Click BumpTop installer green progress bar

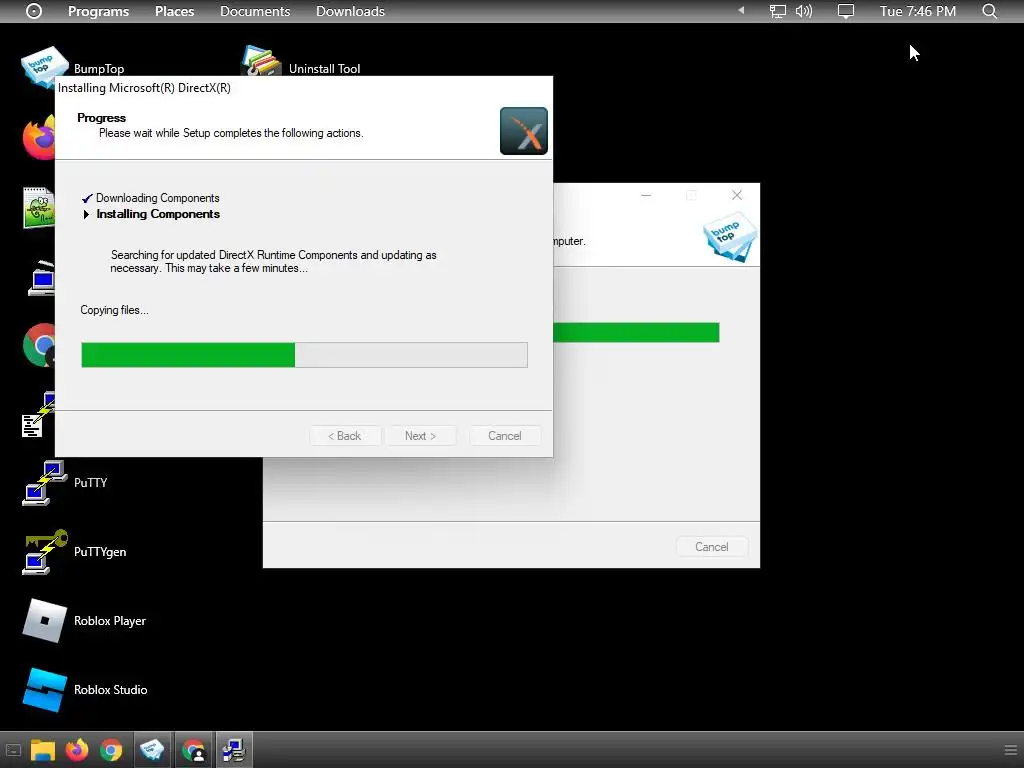point(636,332)
